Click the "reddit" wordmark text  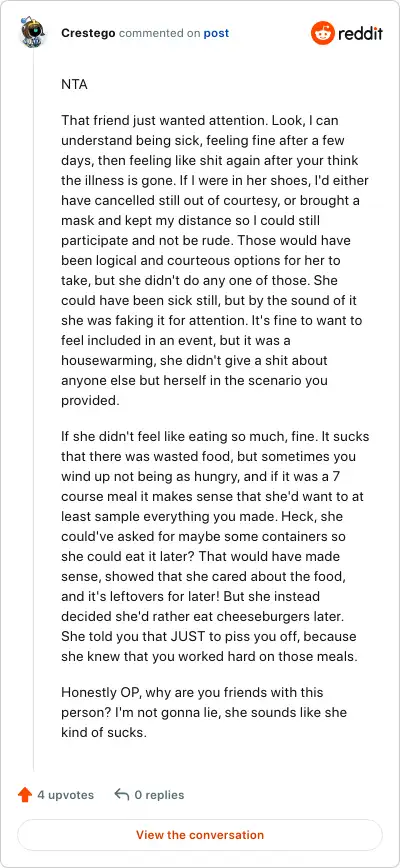point(360,34)
